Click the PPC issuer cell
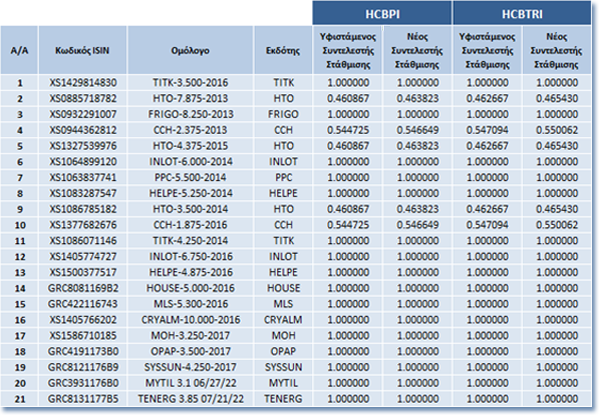Image resolution: width=607 pixels, height=420 pixels. pyautogui.click(x=282, y=177)
